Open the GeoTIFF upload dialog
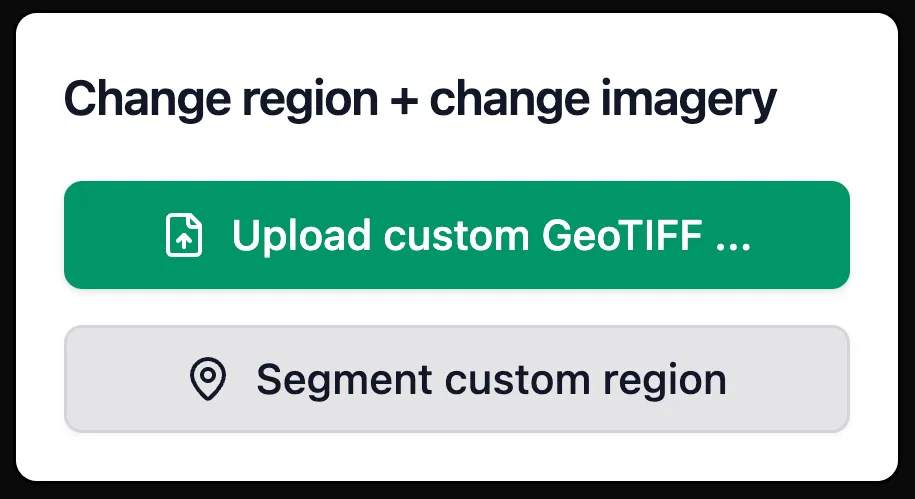 pos(457,235)
